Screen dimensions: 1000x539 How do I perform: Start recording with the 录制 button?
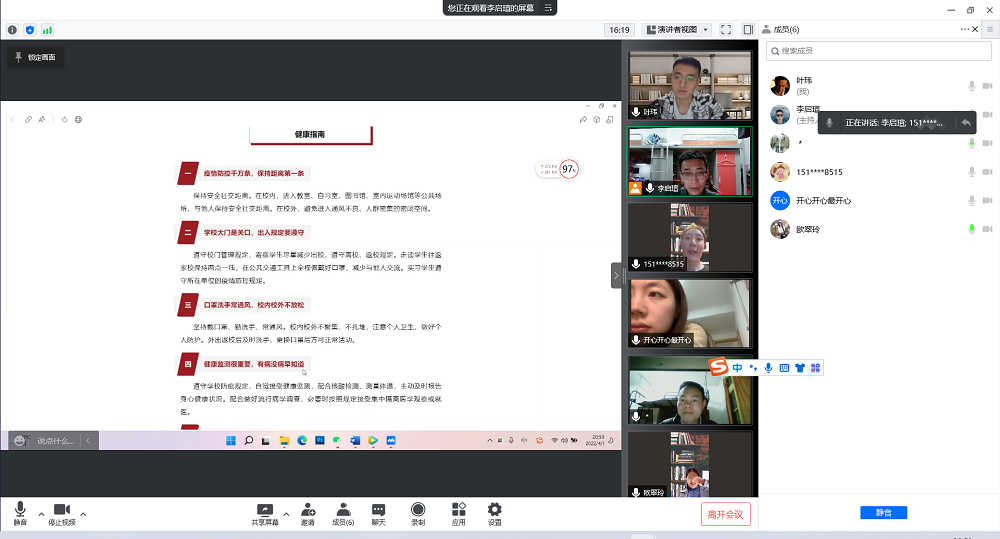pos(418,513)
